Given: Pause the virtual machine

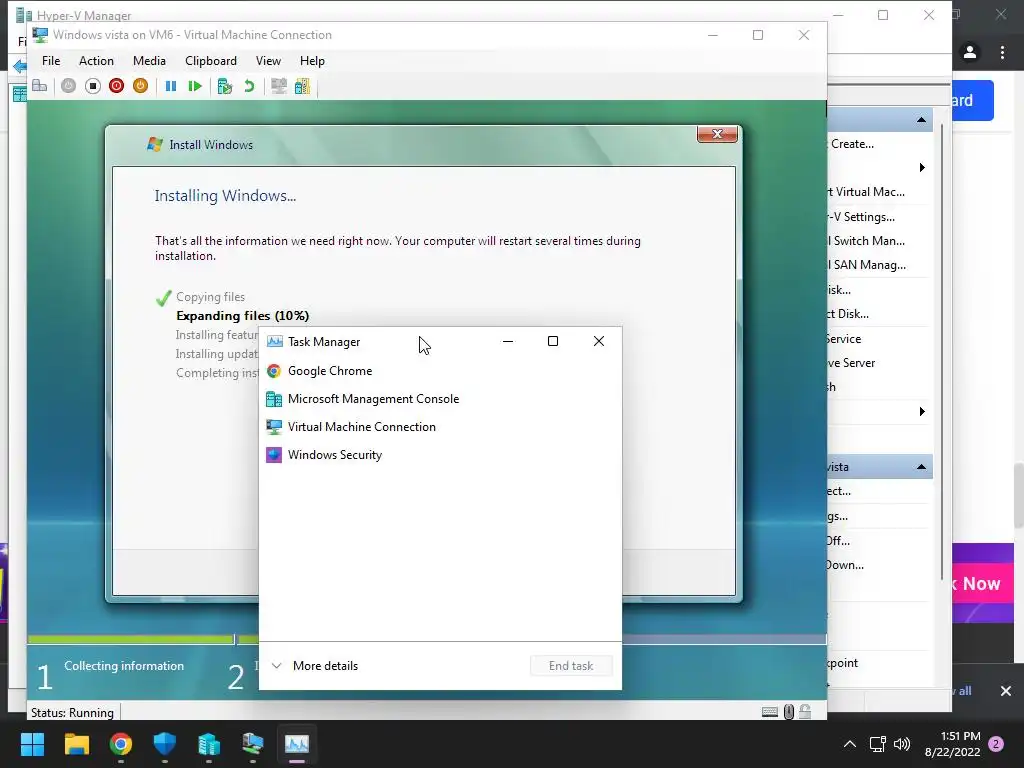Looking at the screenshot, I should click(170, 86).
